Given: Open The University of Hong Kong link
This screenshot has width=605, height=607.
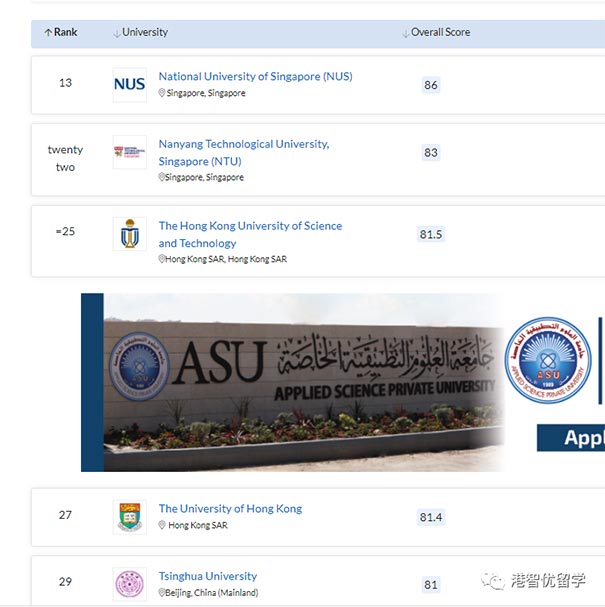Looking at the screenshot, I should pos(230,508).
